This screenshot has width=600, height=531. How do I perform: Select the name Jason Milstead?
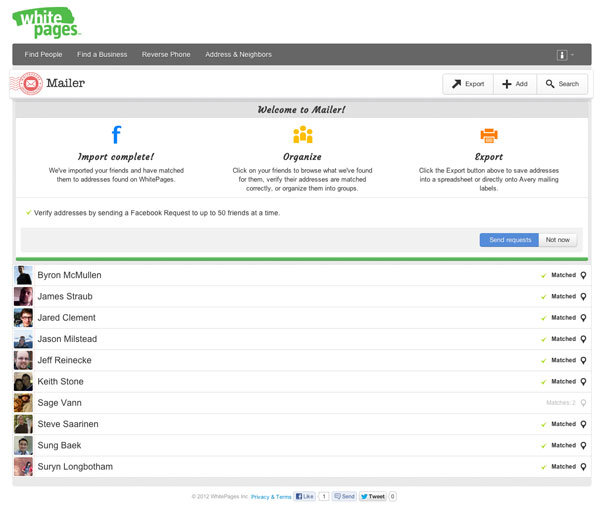pyautogui.click(x=67, y=339)
